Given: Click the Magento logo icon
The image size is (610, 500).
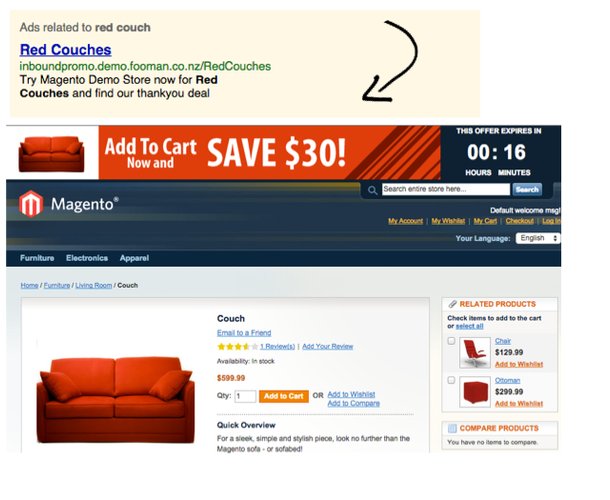Looking at the screenshot, I should point(31,204).
